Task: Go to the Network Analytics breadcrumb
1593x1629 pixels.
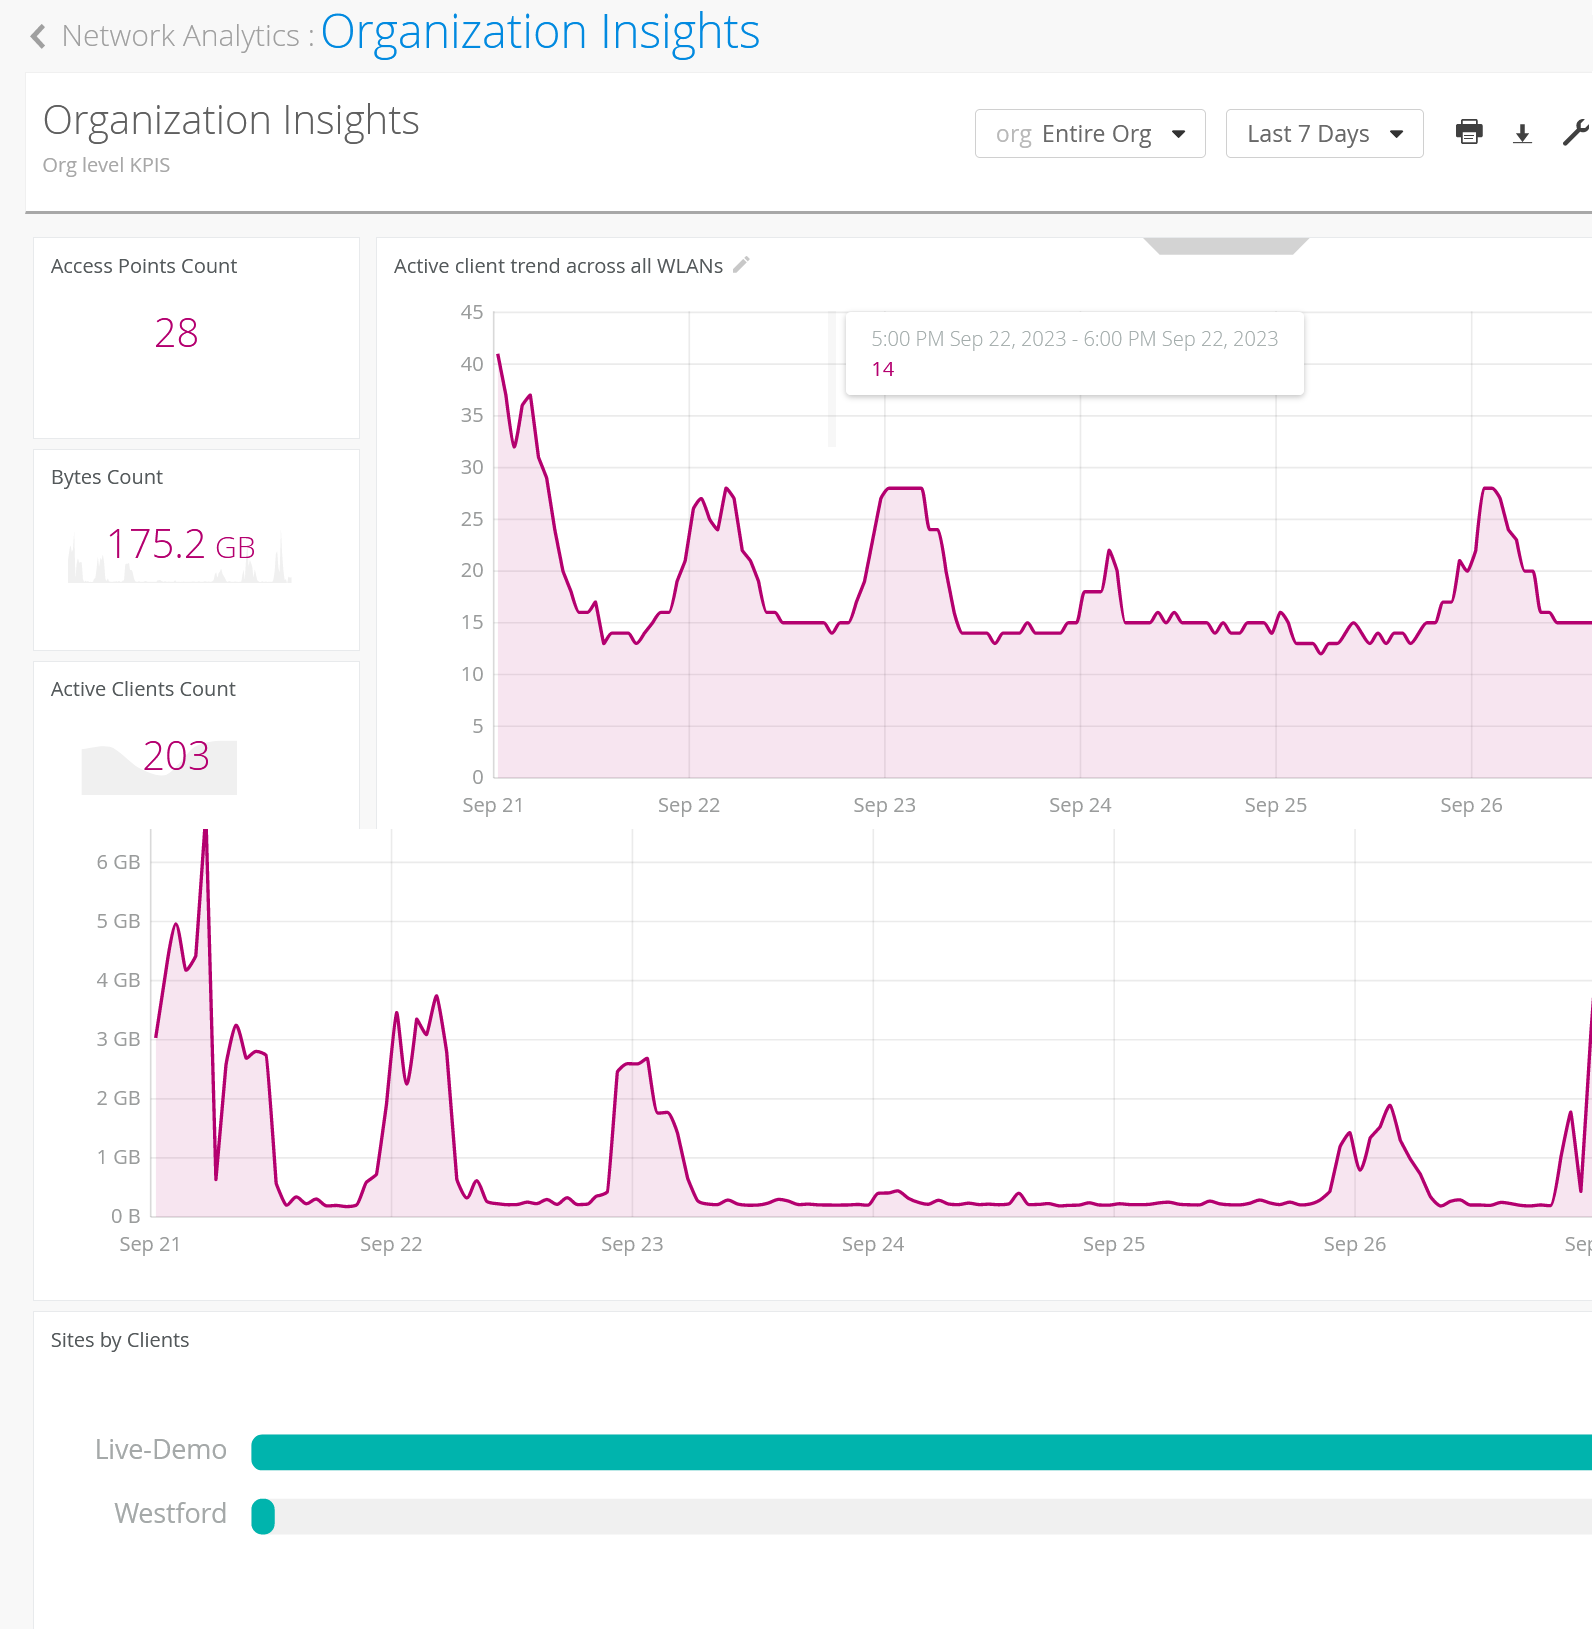Action: (180, 36)
